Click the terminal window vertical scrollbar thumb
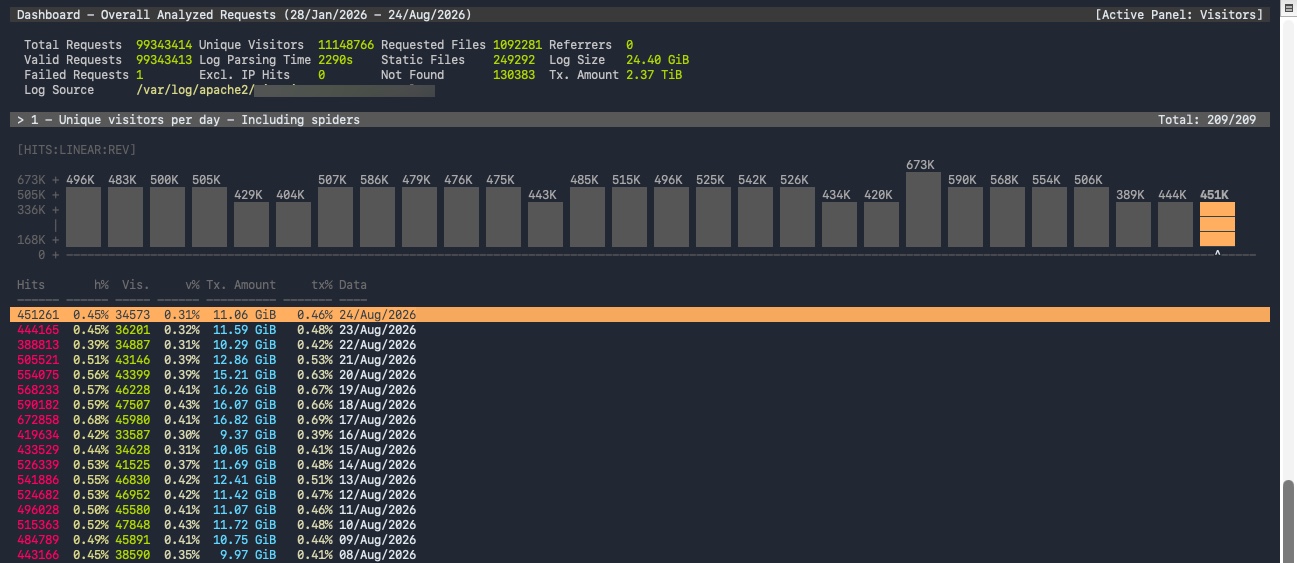Image resolution: width=1297 pixels, height=563 pixels. coord(1288,523)
